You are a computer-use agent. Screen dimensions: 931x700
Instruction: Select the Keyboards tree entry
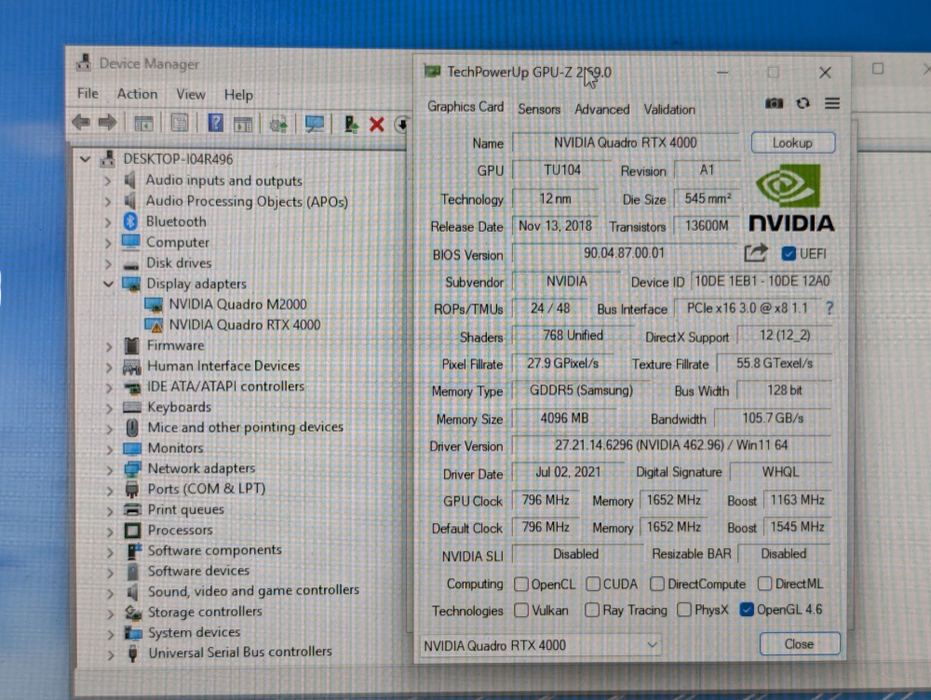tap(179, 407)
